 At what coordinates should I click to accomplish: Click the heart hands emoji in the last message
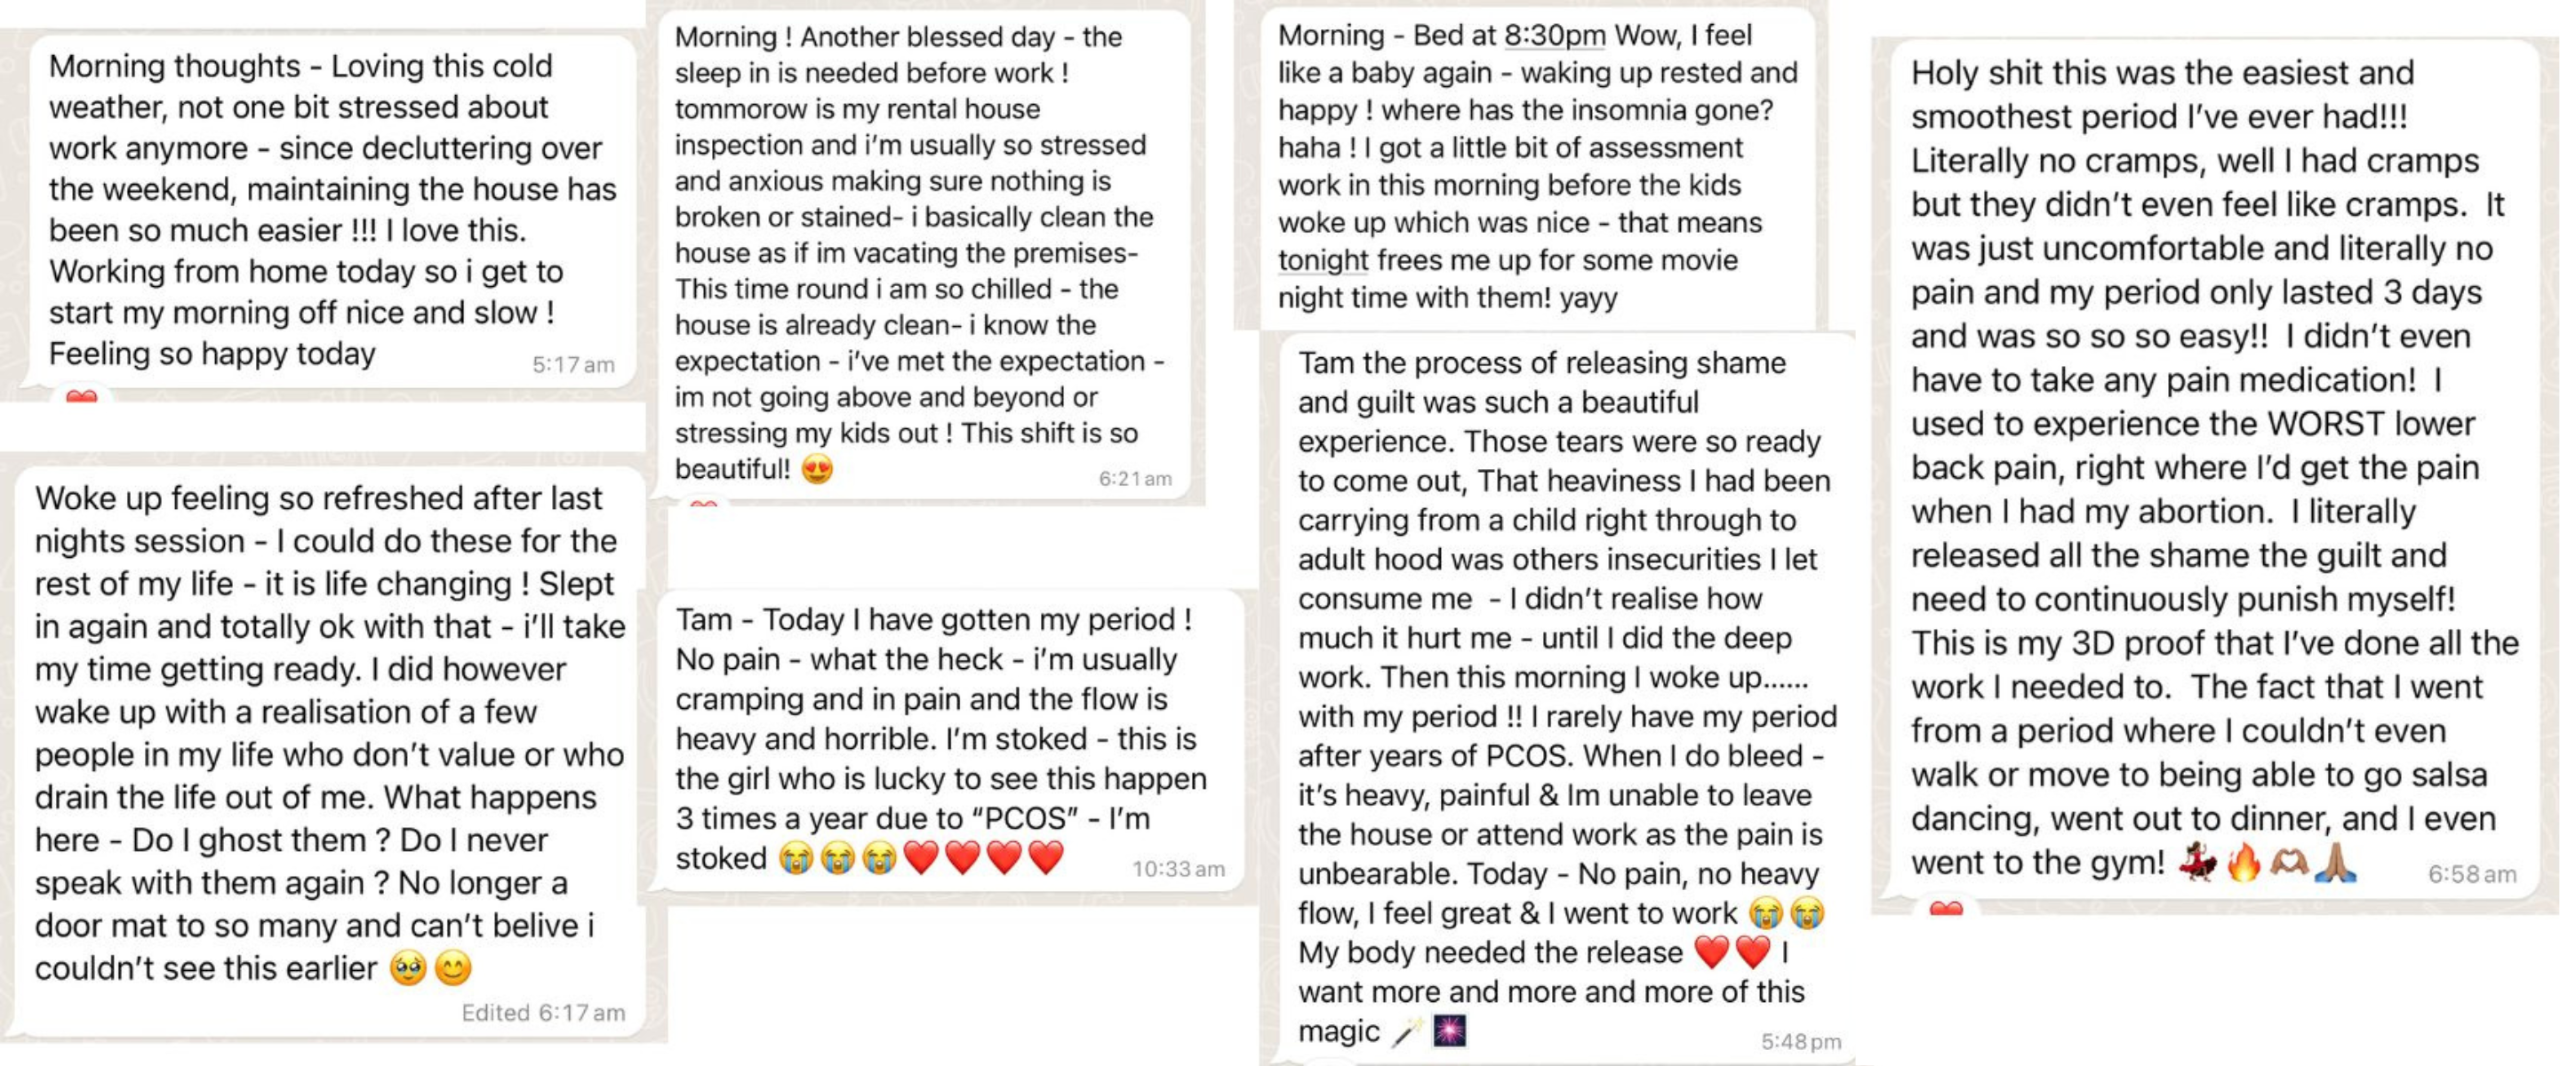(x=2290, y=862)
